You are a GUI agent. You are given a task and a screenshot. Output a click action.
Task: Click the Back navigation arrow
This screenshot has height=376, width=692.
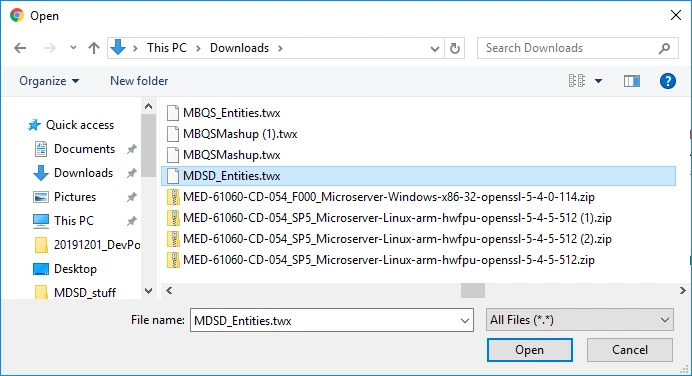[20, 48]
